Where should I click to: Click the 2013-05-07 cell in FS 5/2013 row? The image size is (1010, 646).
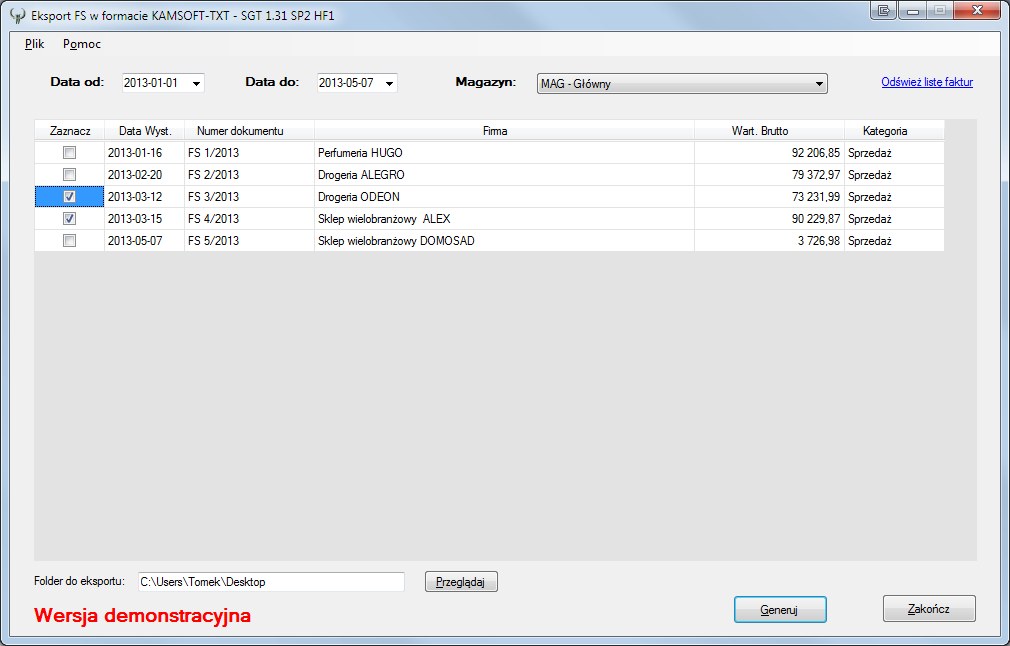(x=144, y=240)
